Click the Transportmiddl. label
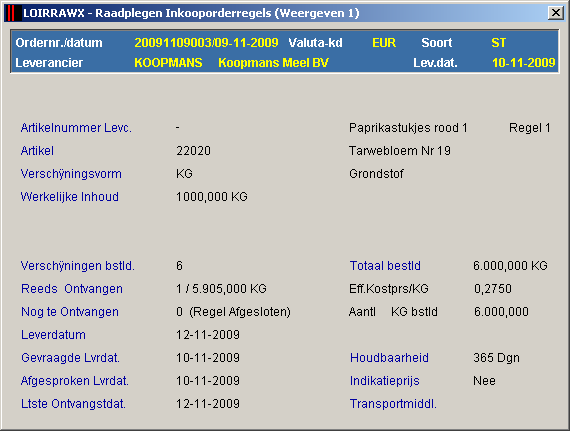This screenshot has width=570, height=431. click(393, 404)
